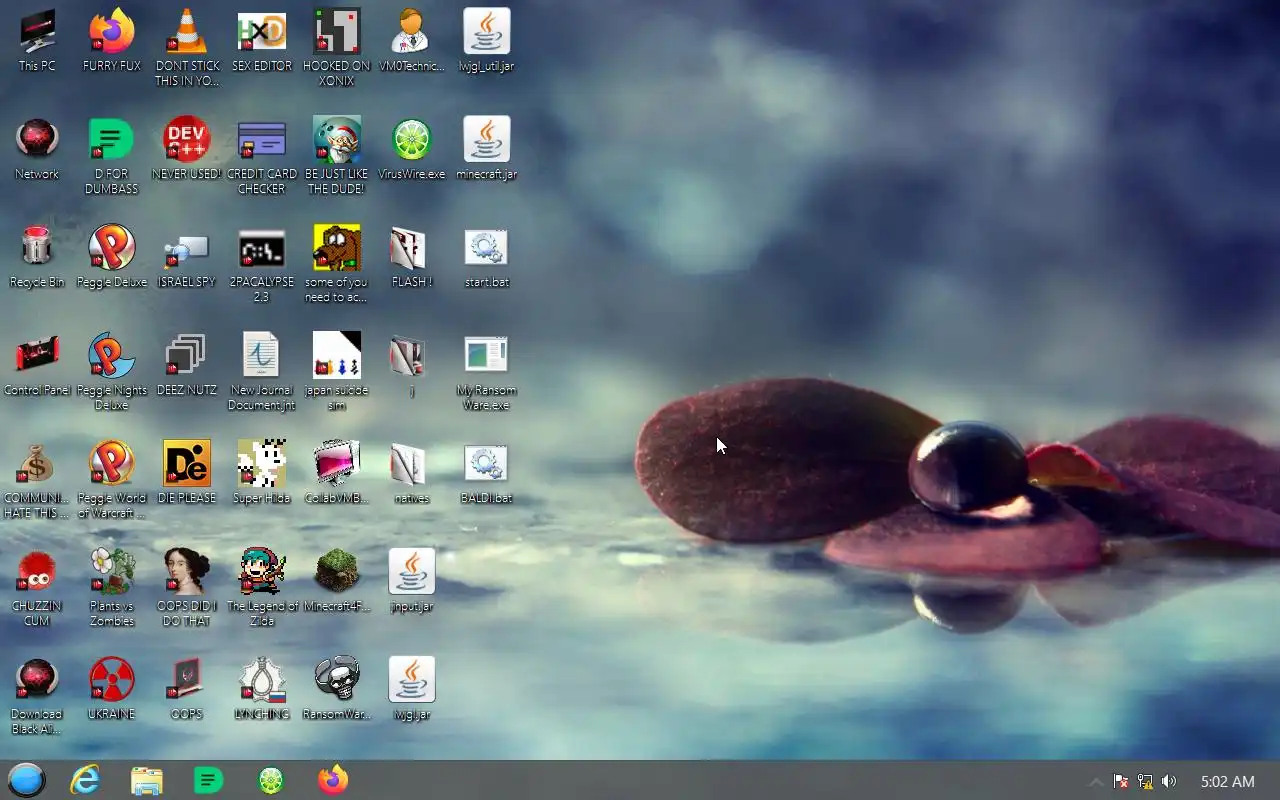The image size is (1280, 800).
Task: Select the D FOR DUMBASS green shortcut
Action: 112,156
